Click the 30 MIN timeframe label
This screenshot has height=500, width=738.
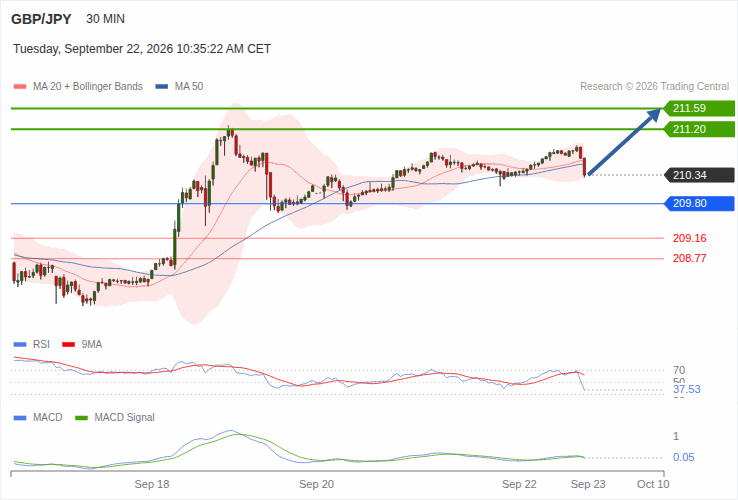pyautogui.click(x=105, y=19)
